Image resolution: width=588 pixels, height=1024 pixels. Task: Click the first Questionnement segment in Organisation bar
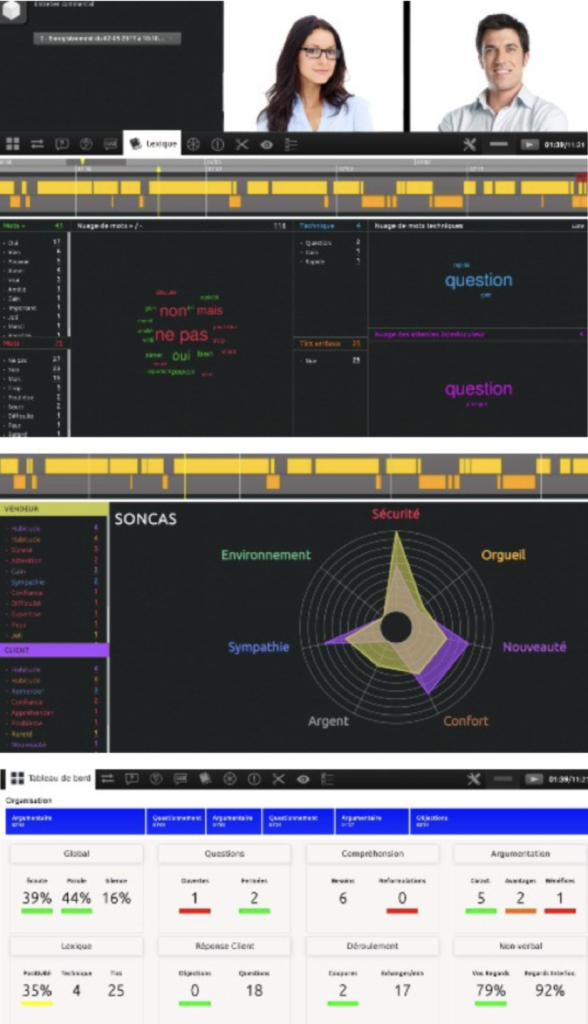tap(176, 821)
